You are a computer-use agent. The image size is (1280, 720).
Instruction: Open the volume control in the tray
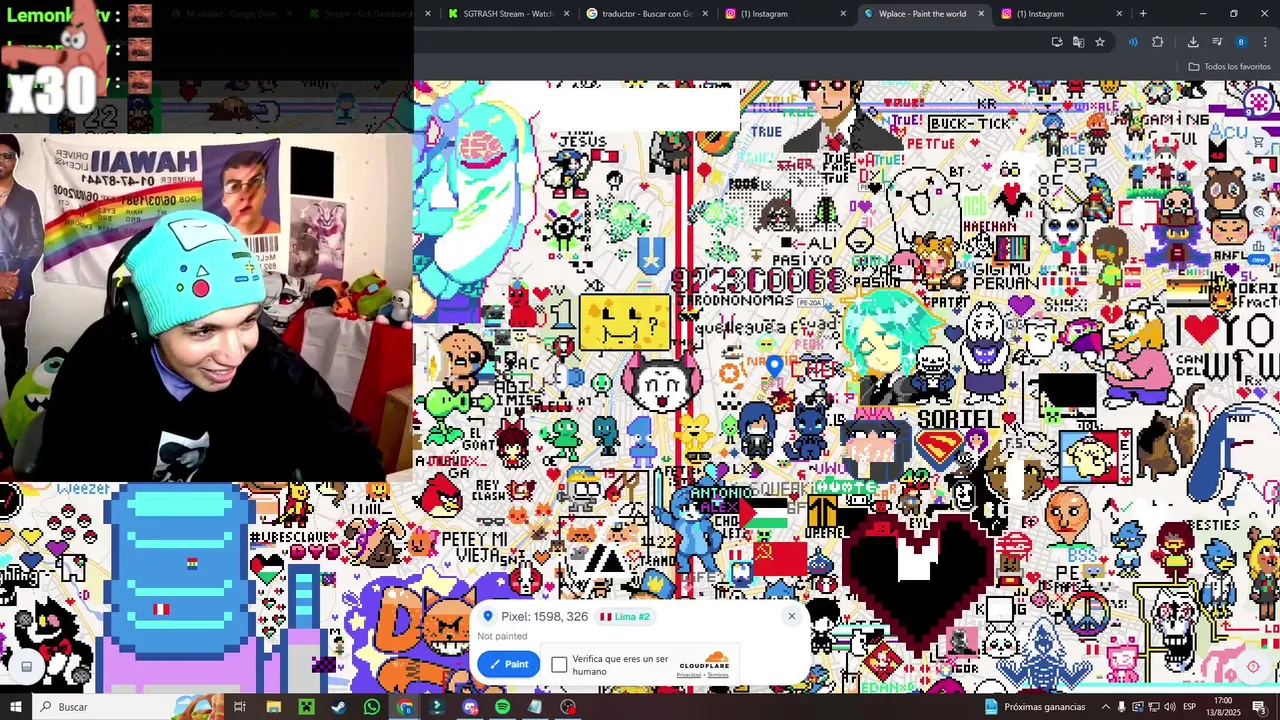pos(1169,707)
